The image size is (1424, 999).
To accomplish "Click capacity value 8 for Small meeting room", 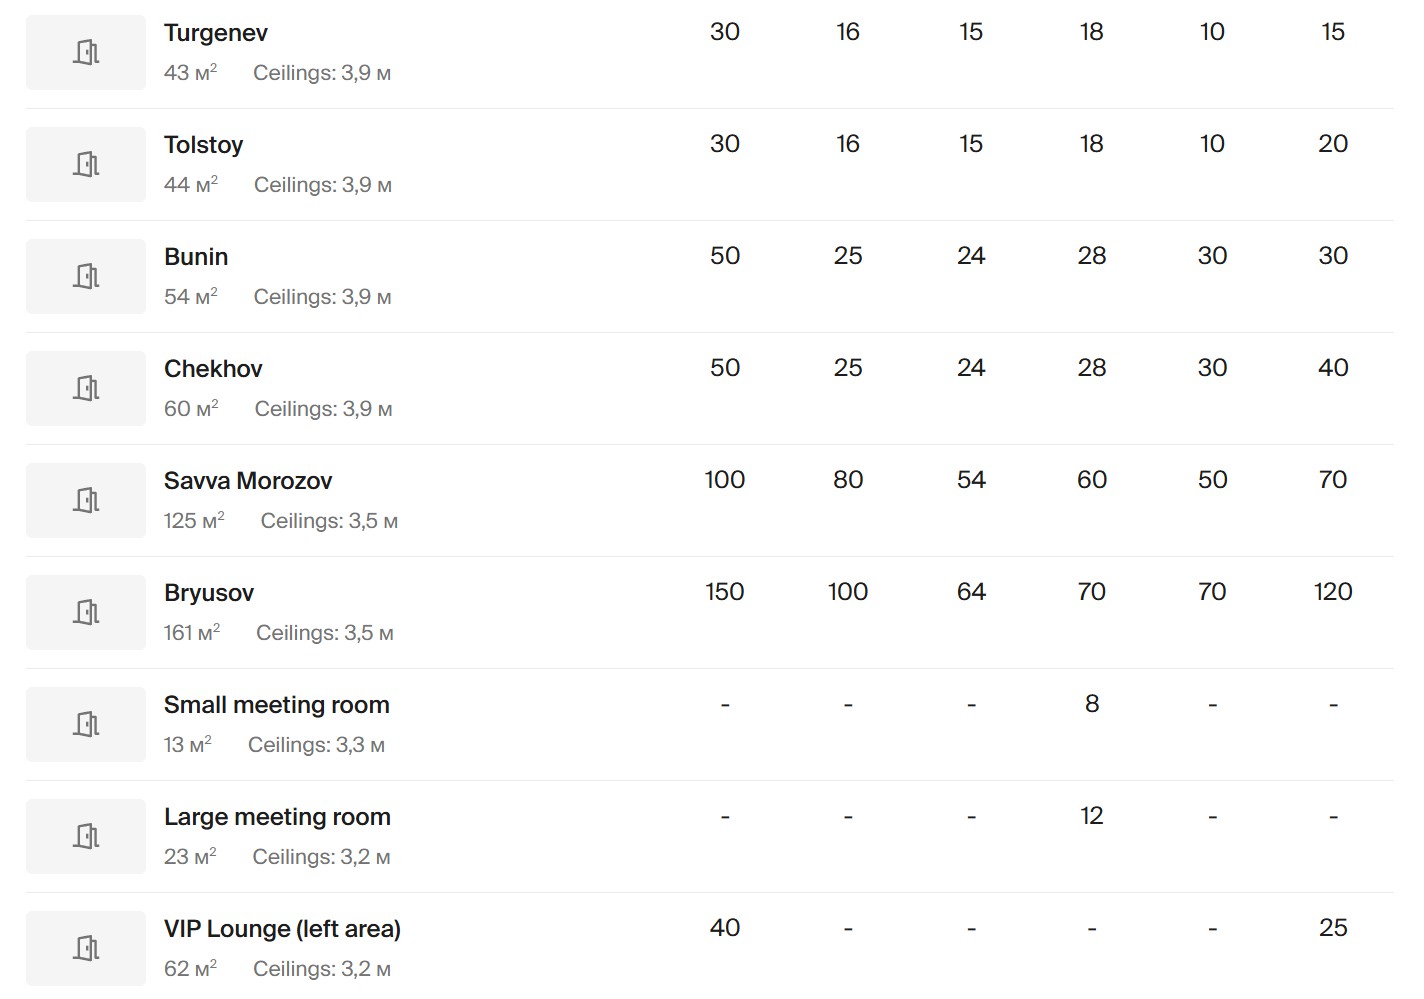I will pos(1092,704).
